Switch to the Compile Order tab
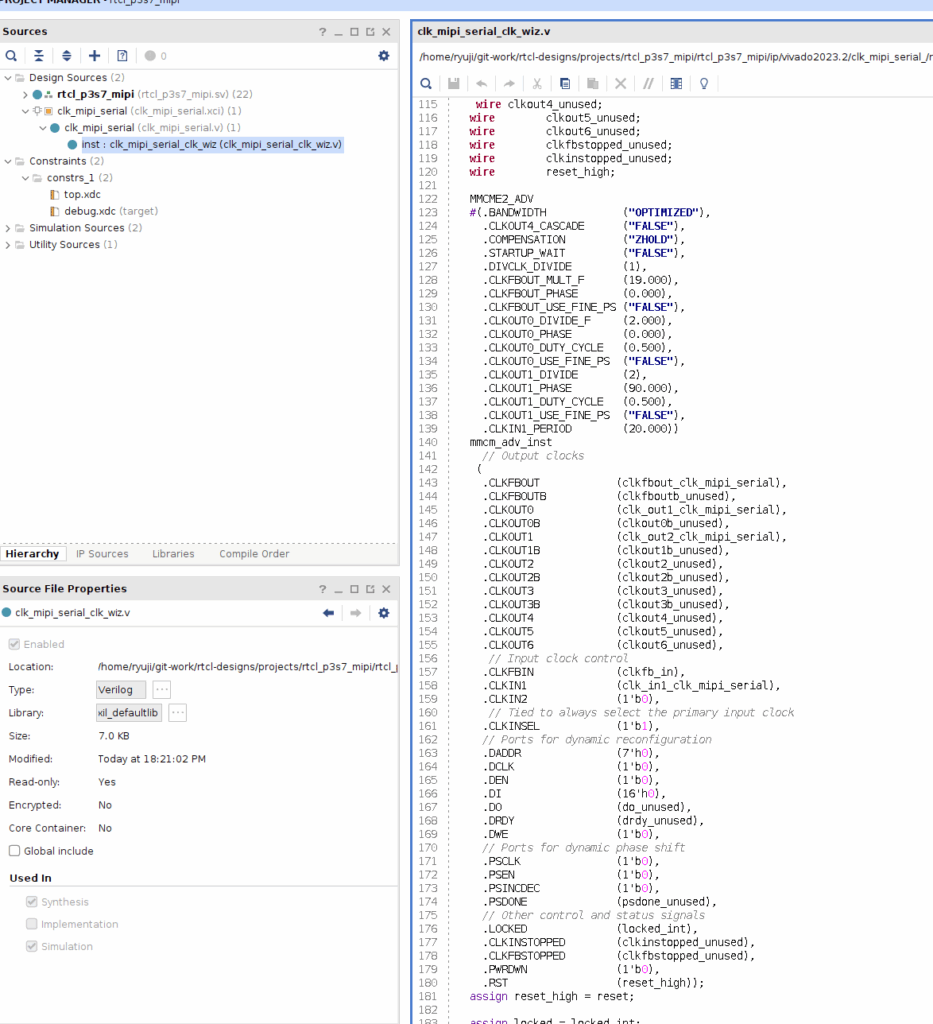Screen dimensions: 933x1024 [x=254, y=554]
